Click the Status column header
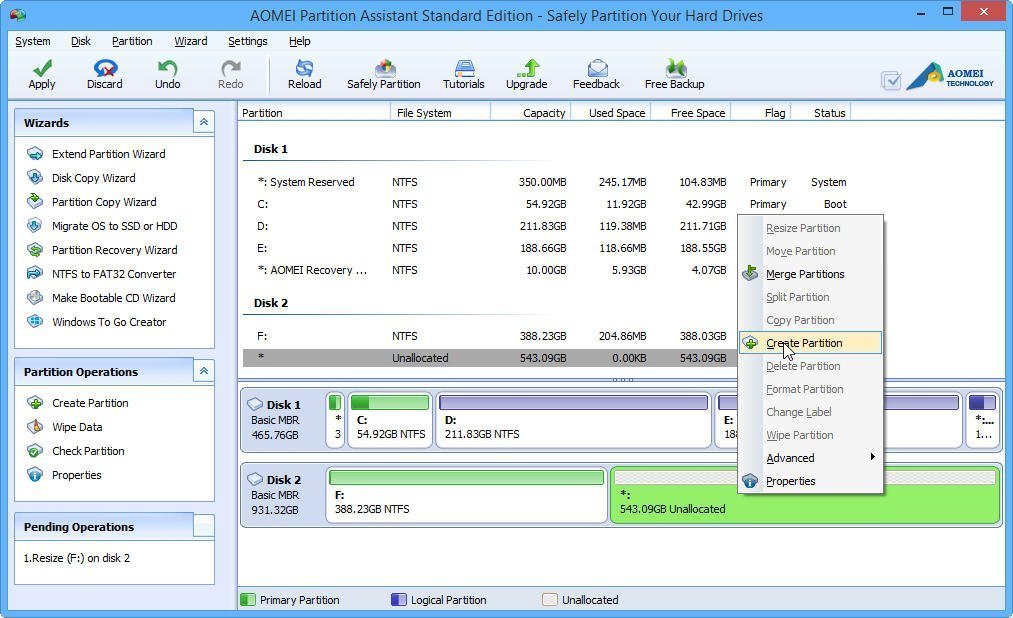 coord(821,113)
